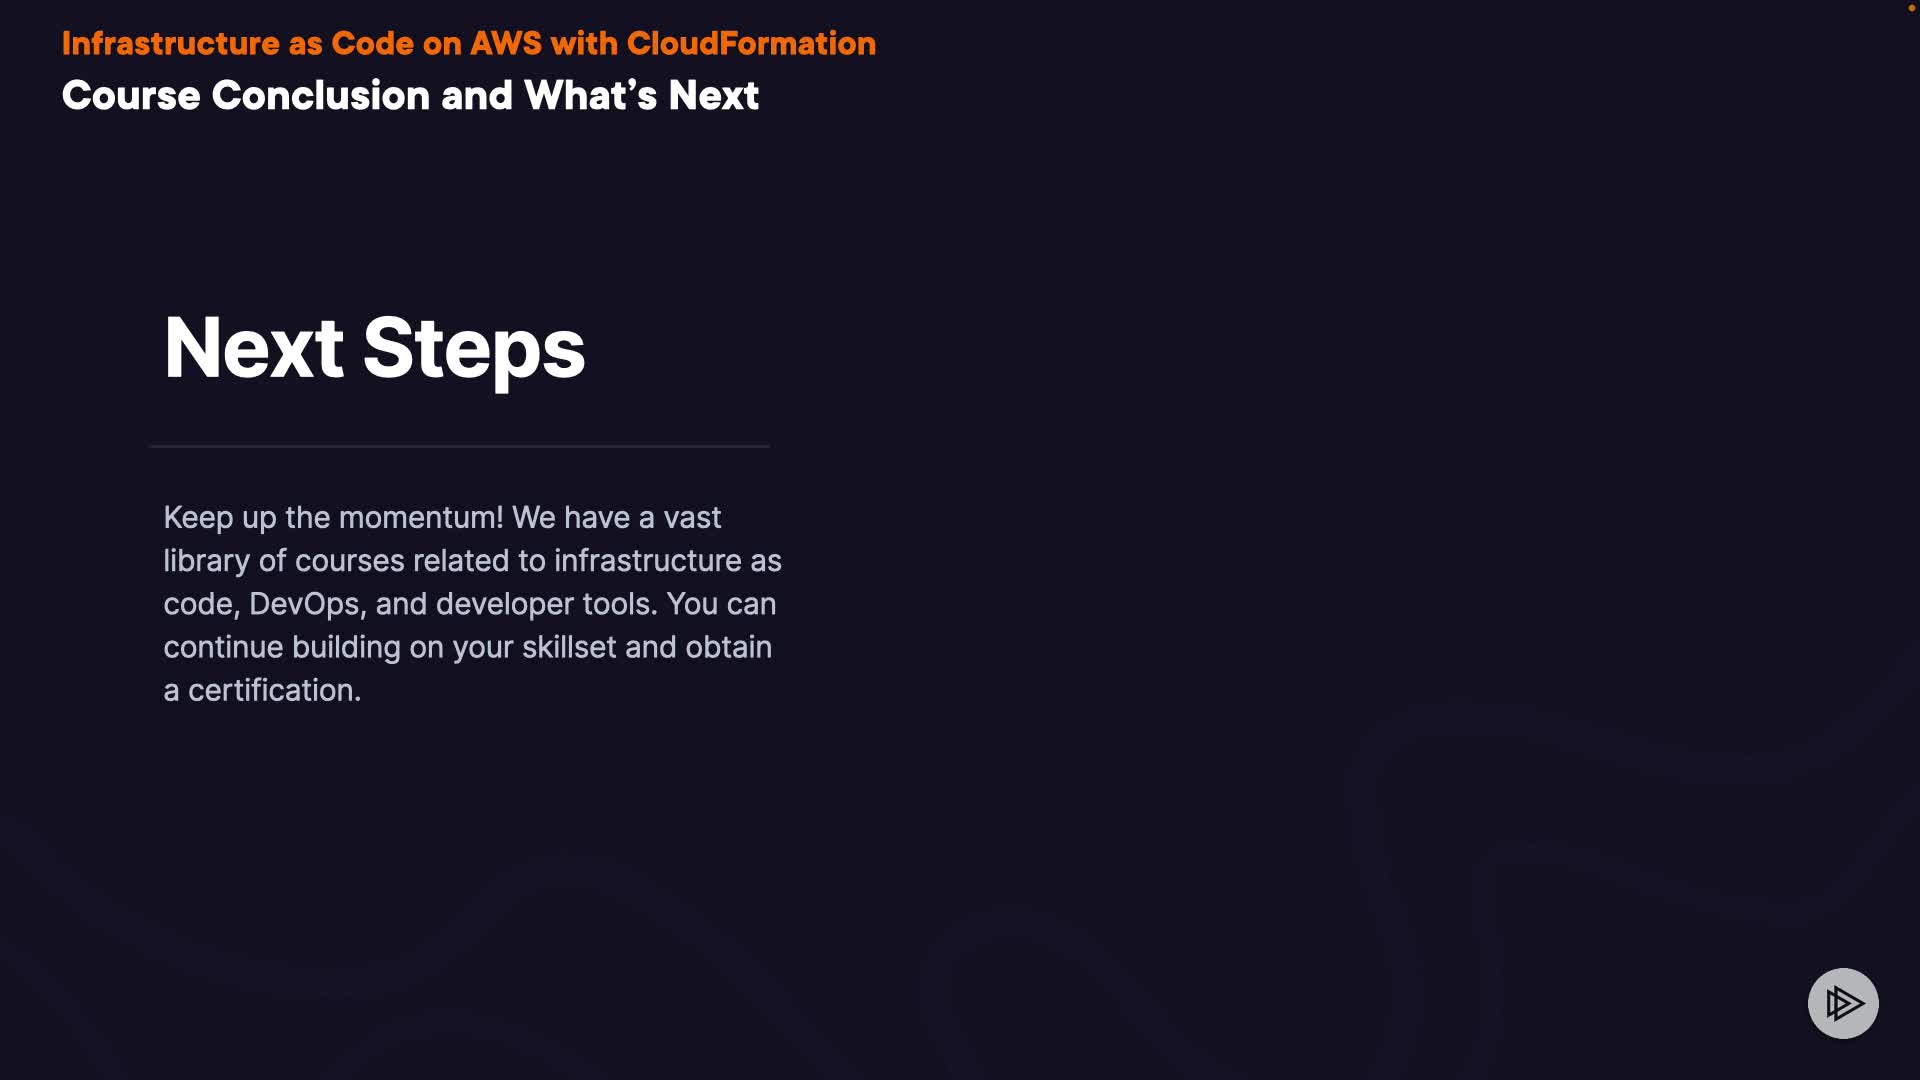This screenshot has width=1920, height=1080.
Task: Click 'CloudFormation' in the orange title
Action: [x=751, y=44]
